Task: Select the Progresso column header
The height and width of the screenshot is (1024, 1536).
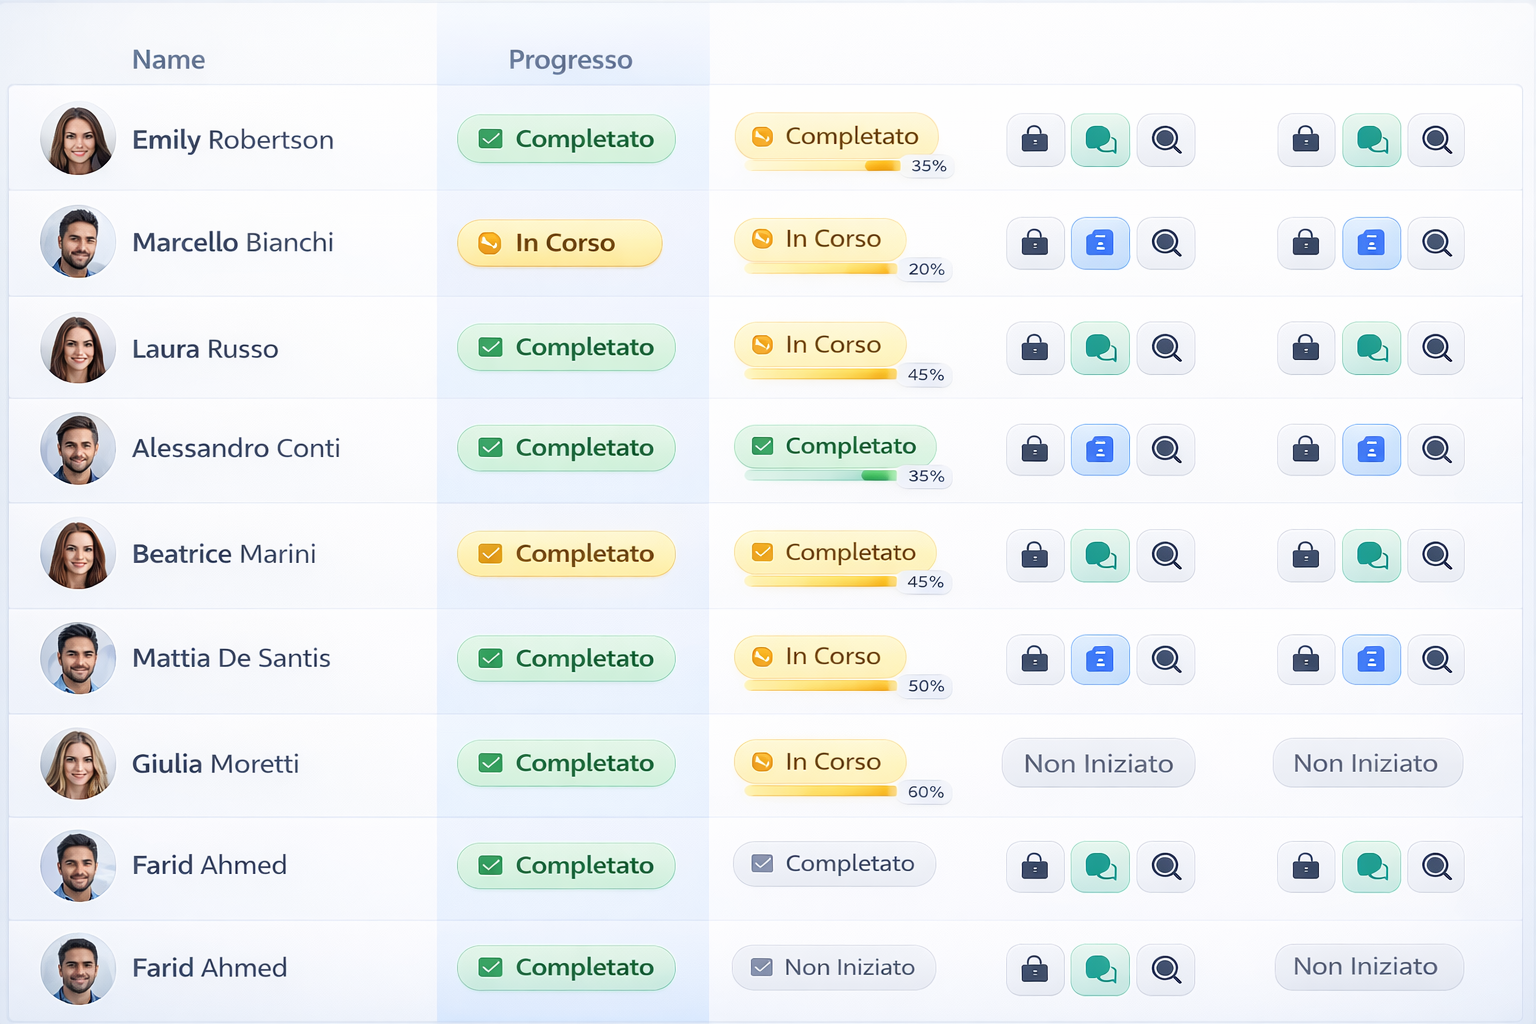Action: tap(570, 59)
